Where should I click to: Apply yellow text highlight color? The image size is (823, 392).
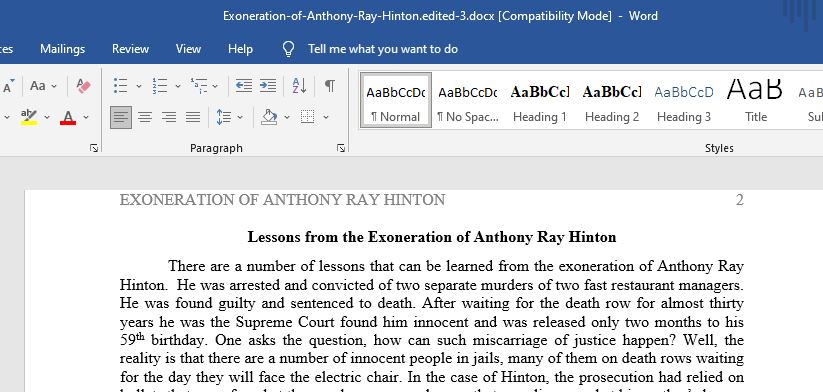(29, 117)
